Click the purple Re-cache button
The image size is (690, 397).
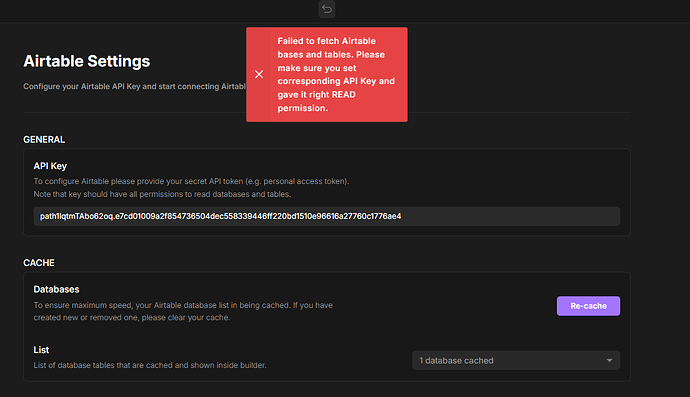click(588, 306)
